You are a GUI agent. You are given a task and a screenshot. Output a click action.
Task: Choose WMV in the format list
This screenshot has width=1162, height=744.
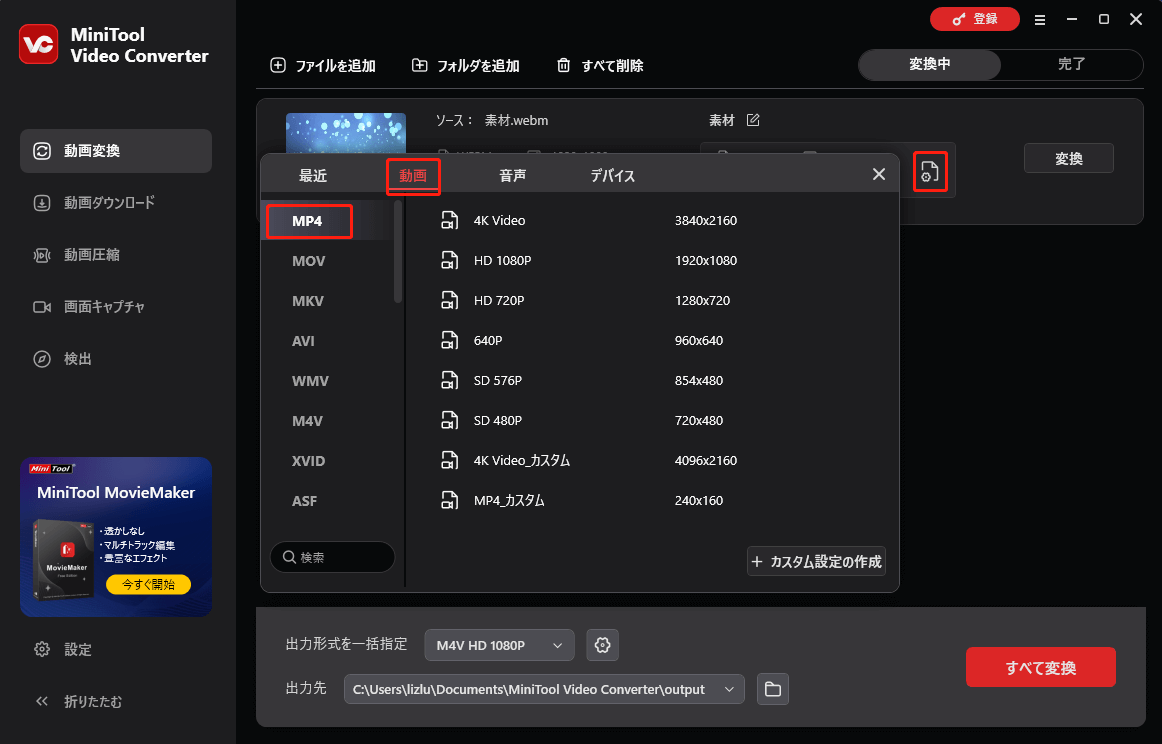click(x=310, y=381)
